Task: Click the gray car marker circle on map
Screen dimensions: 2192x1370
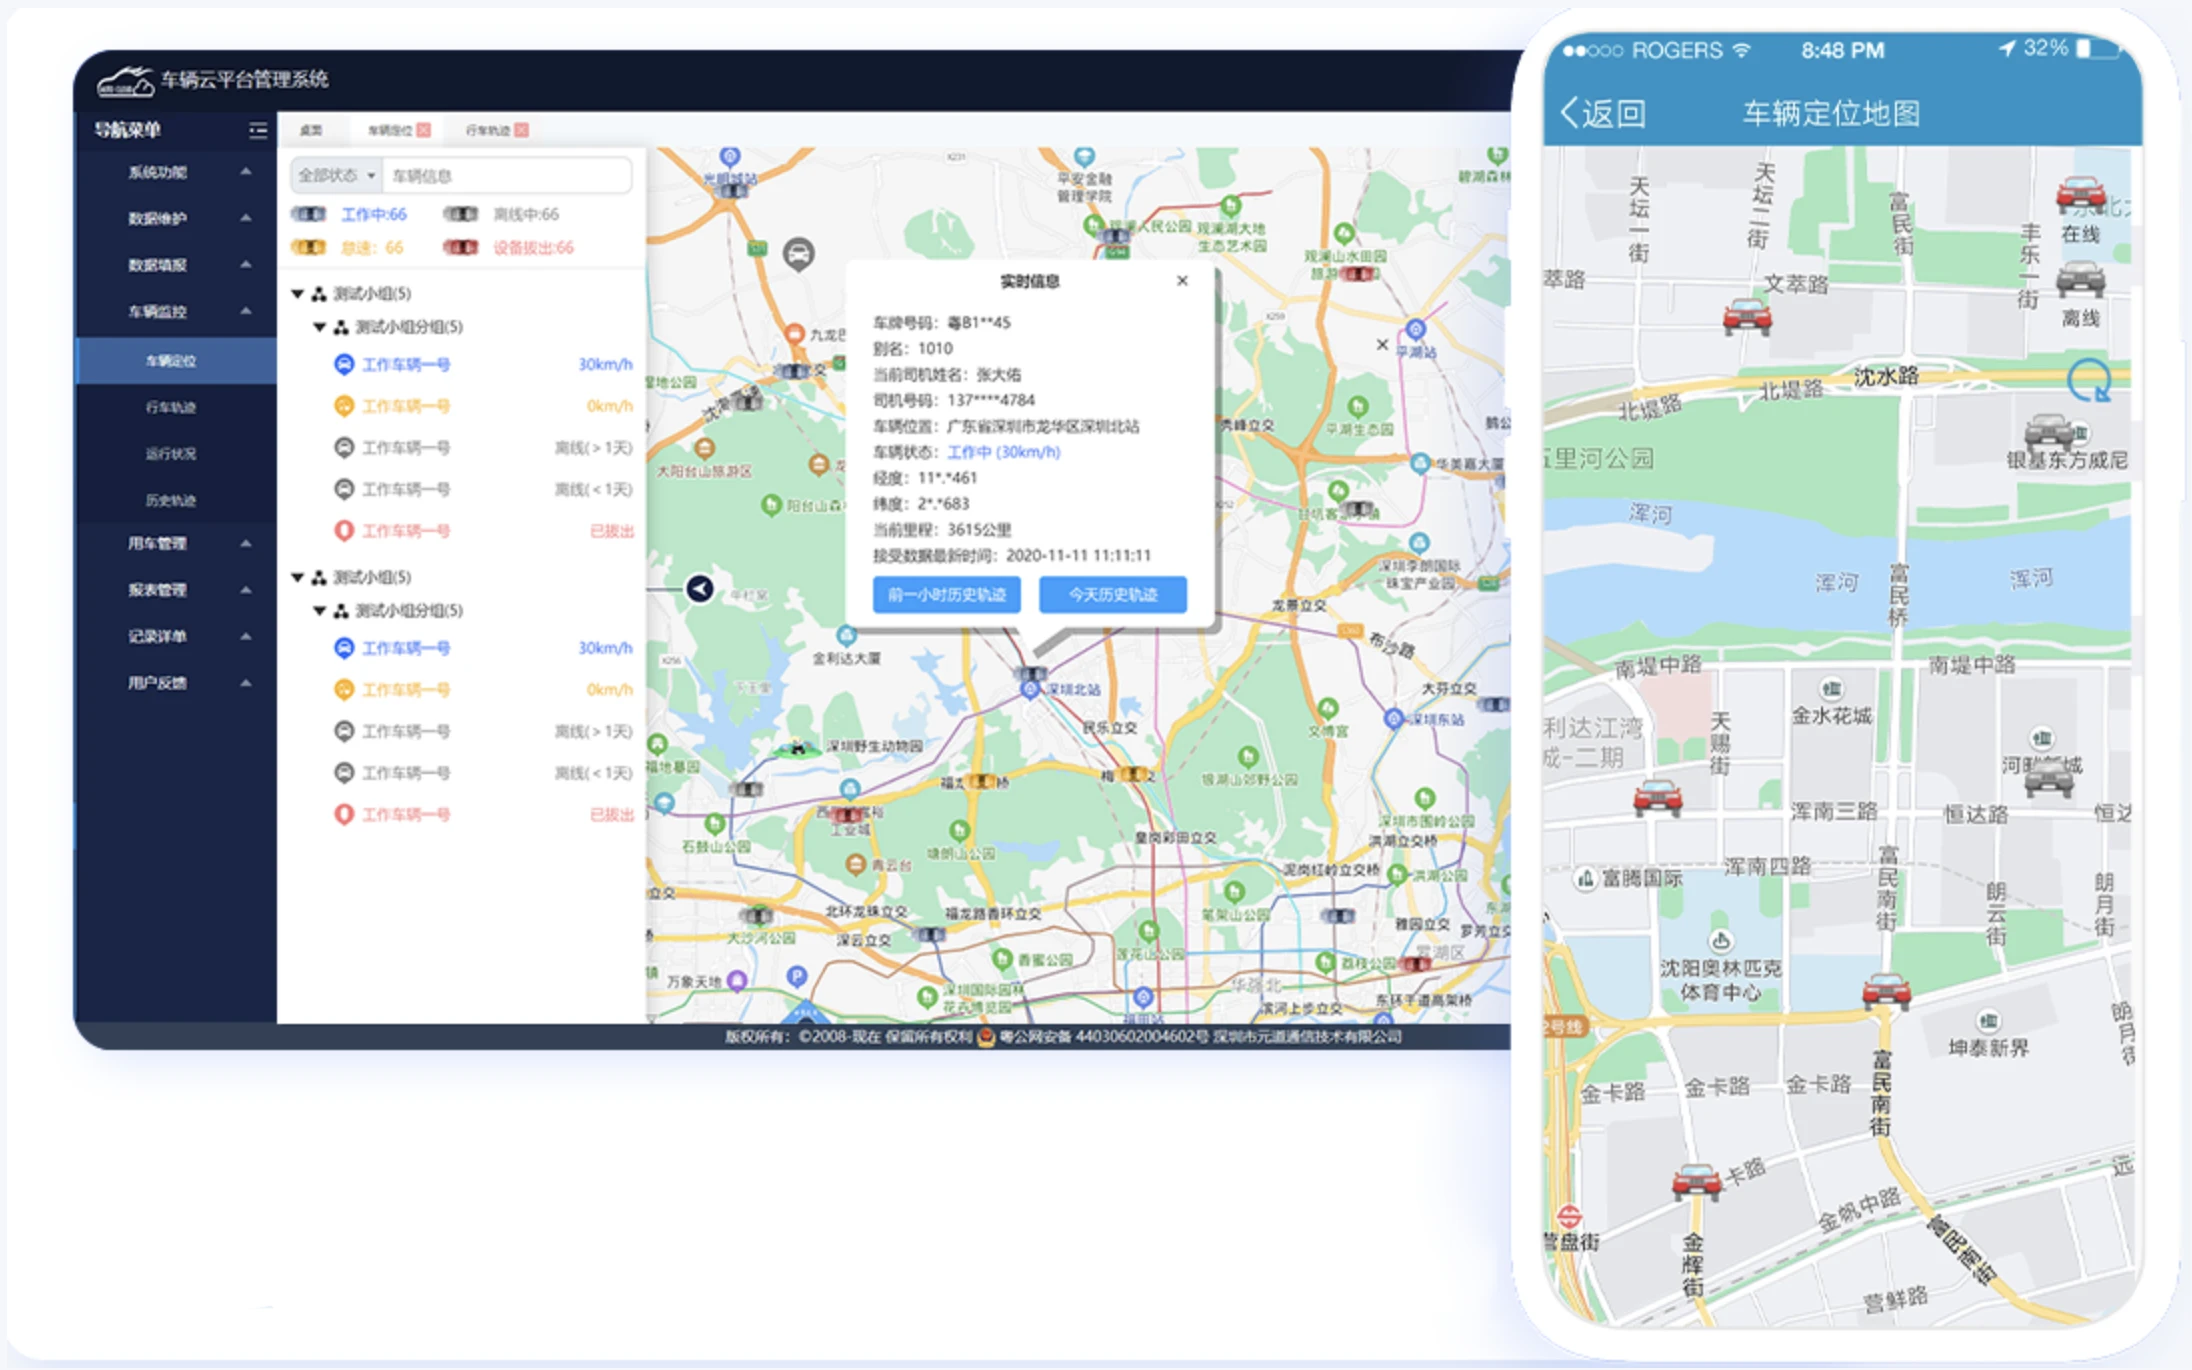Action: [798, 255]
